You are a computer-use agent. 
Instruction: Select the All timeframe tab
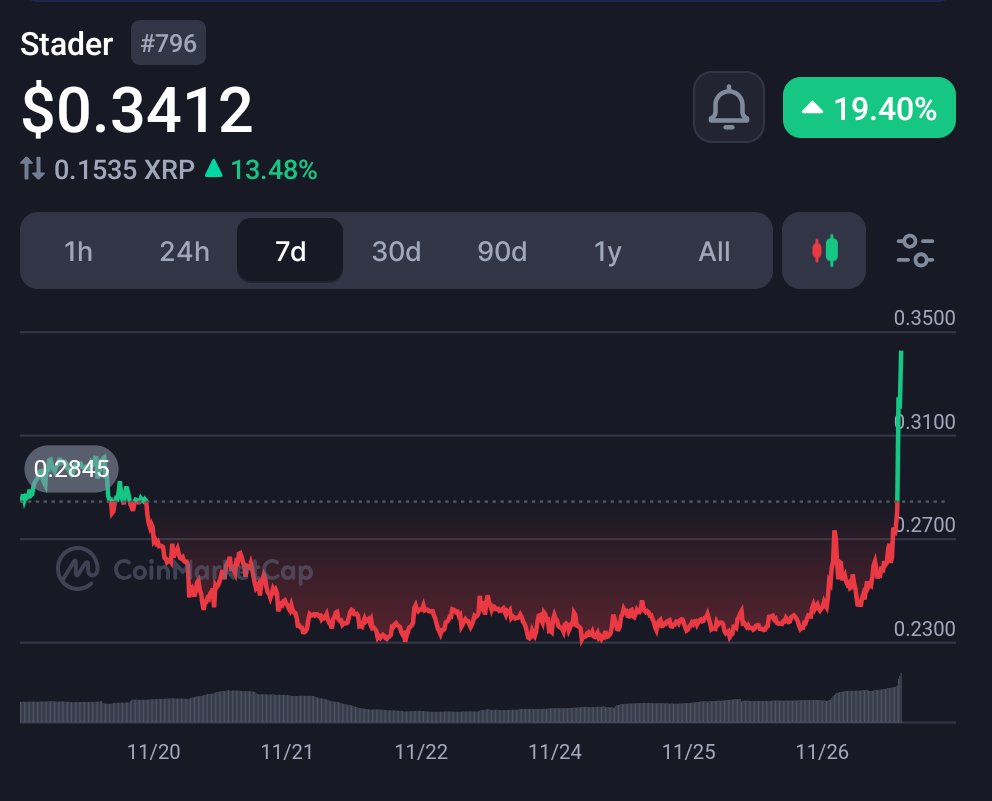click(714, 251)
